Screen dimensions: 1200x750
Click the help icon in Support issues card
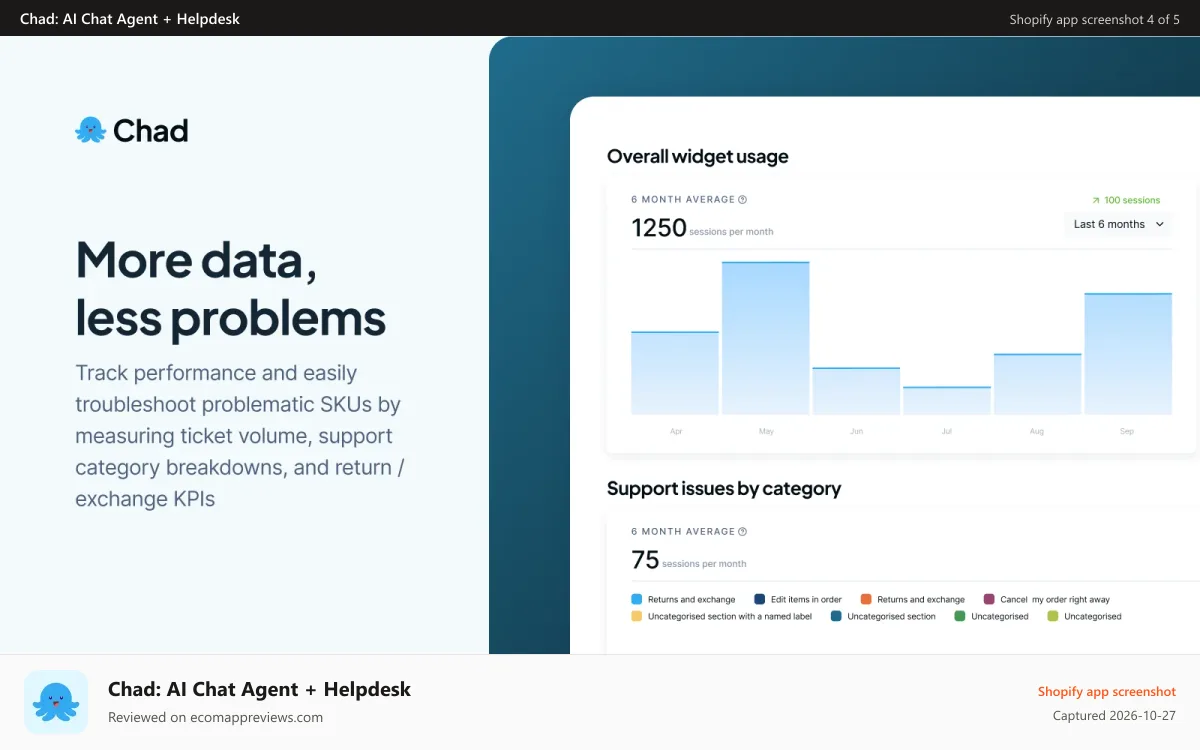click(742, 531)
